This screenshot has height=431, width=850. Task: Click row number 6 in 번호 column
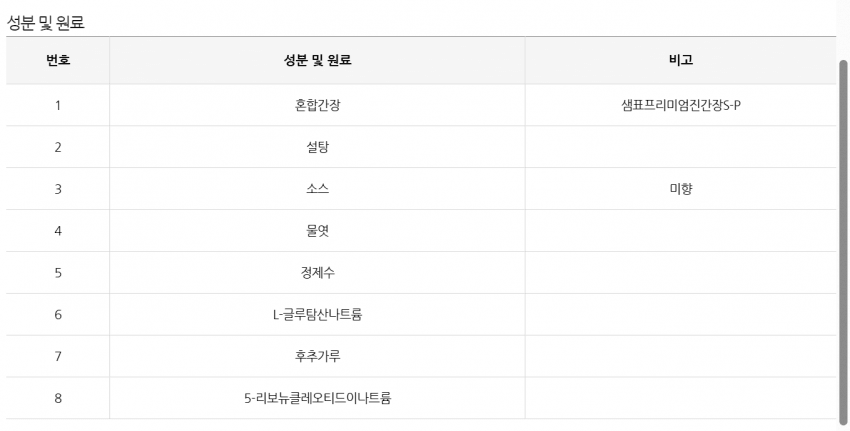(x=58, y=315)
